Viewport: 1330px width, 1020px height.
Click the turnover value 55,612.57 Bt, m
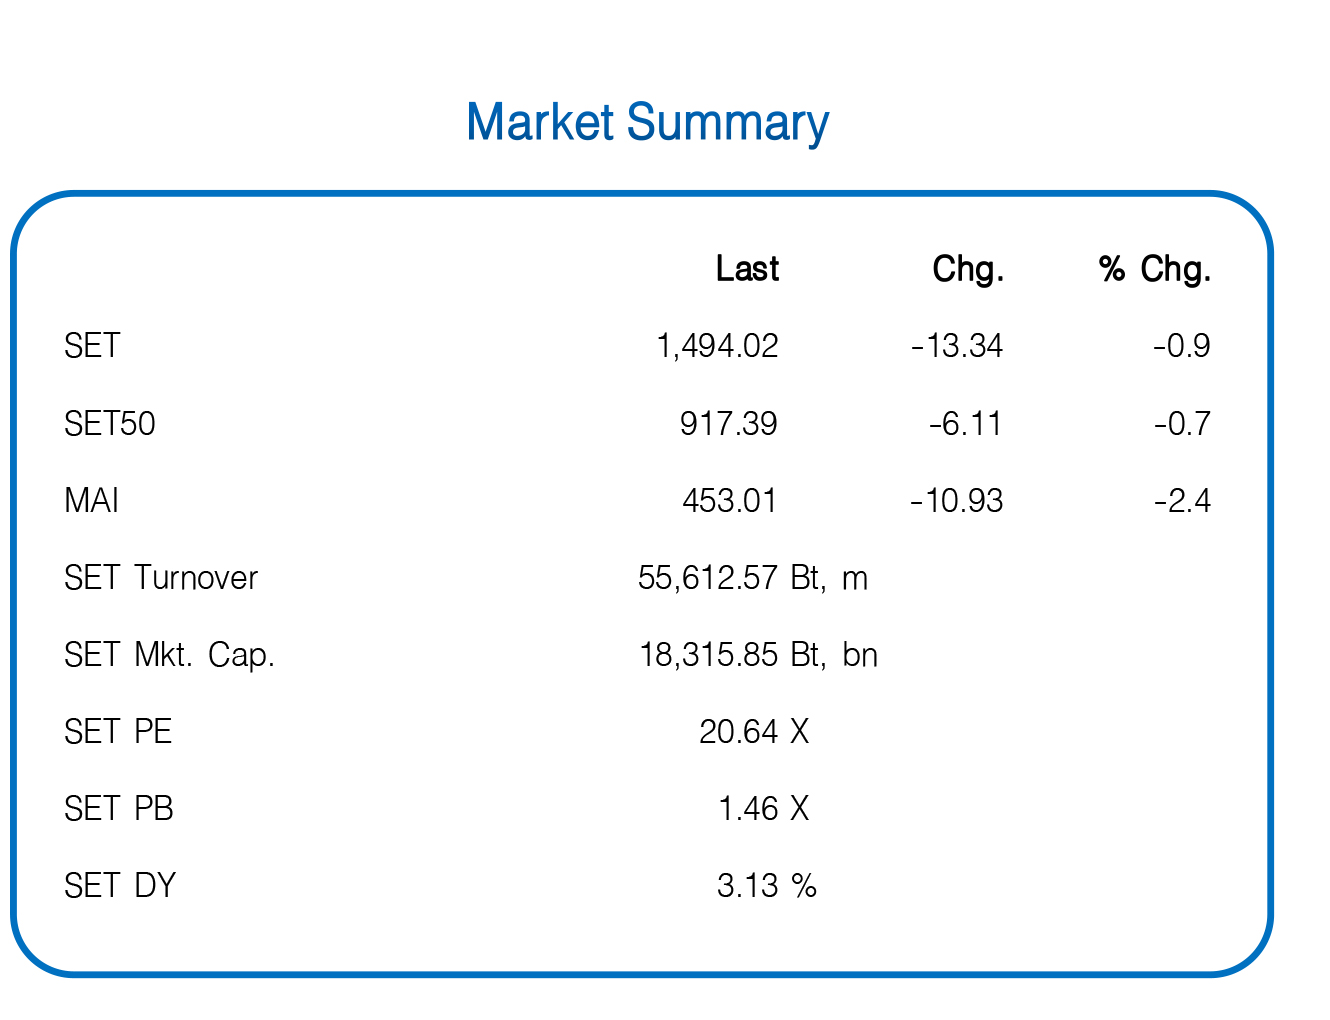(x=753, y=578)
